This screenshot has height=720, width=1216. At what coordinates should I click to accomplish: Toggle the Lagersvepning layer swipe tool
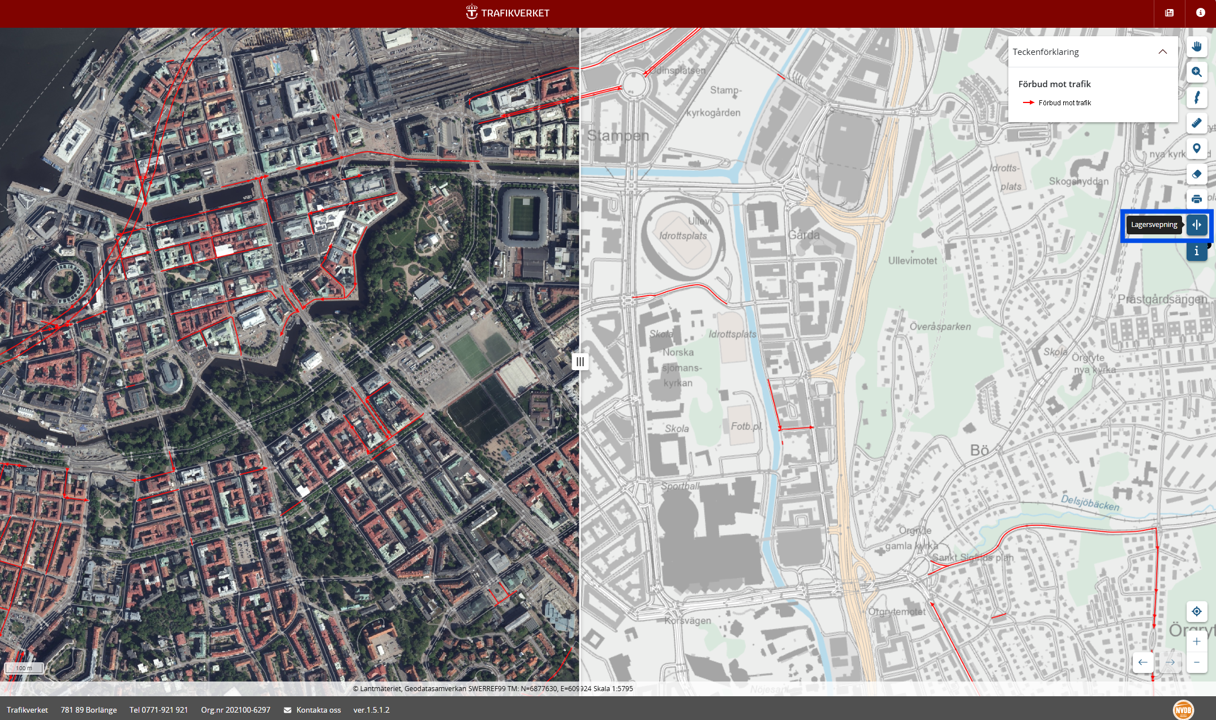[1196, 225]
